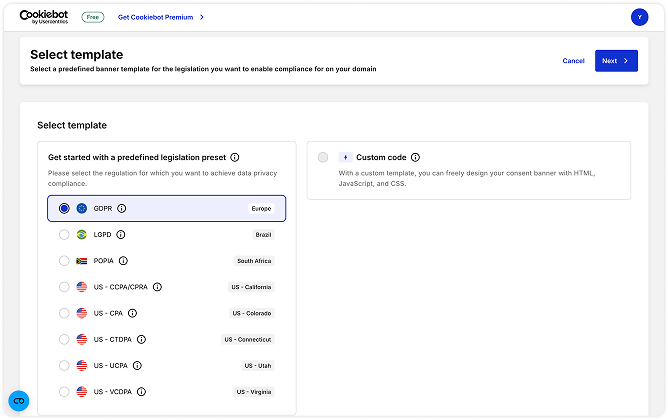Show info for POPIA template
This screenshot has width=668, height=420.
point(123,261)
